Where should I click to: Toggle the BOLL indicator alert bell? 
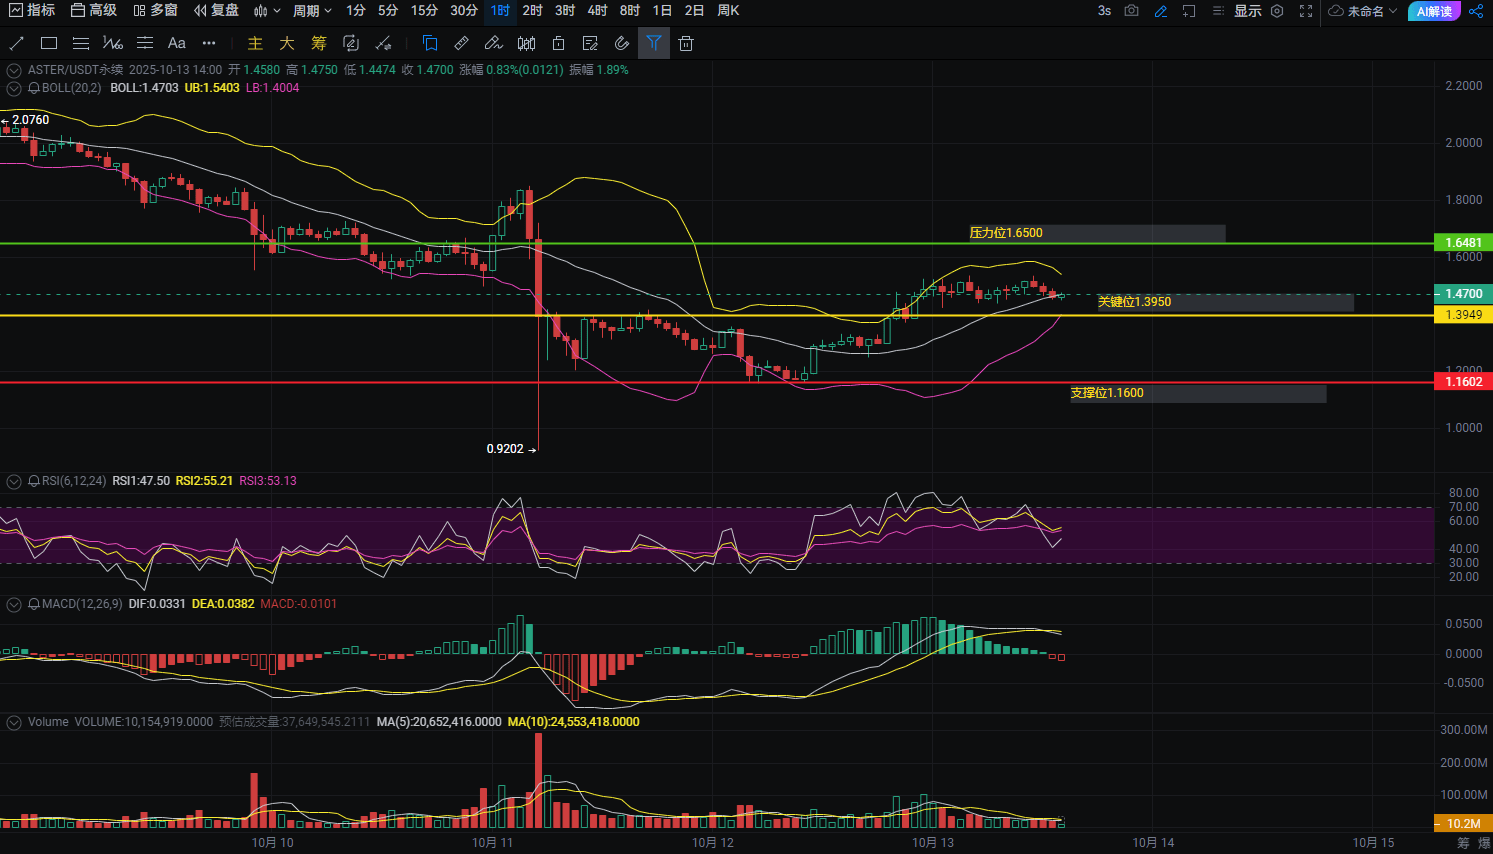pyautogui.click(x=34, y=88)
